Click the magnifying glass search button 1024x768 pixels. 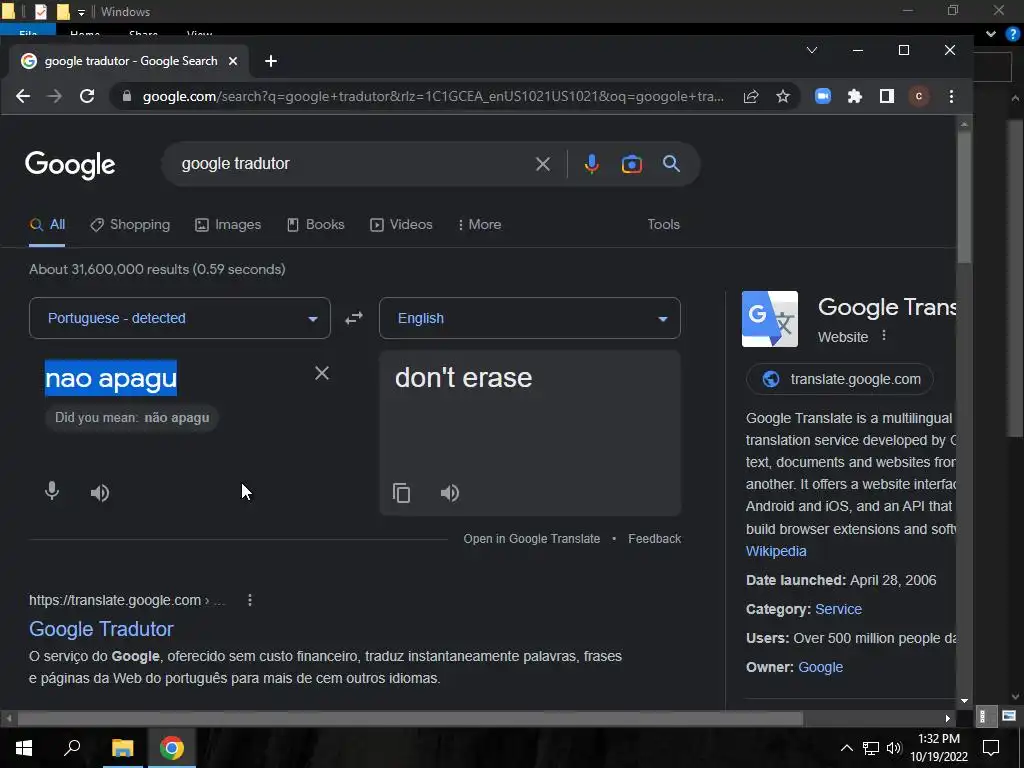pyautogui.click(x=671, y=164)
